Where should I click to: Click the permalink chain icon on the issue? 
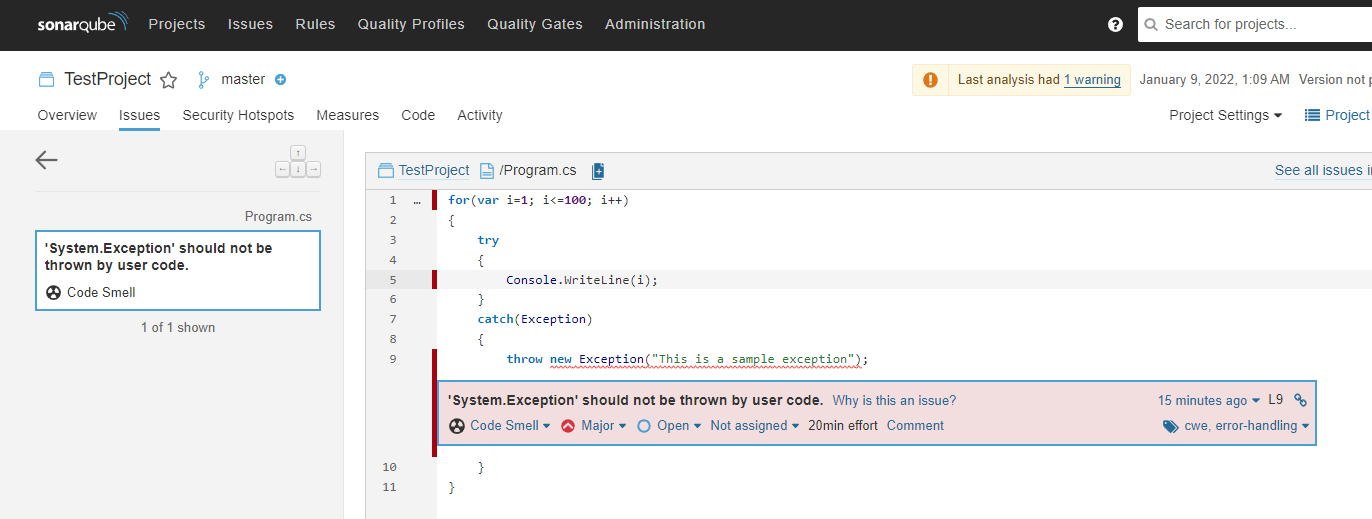(1300, 400)
